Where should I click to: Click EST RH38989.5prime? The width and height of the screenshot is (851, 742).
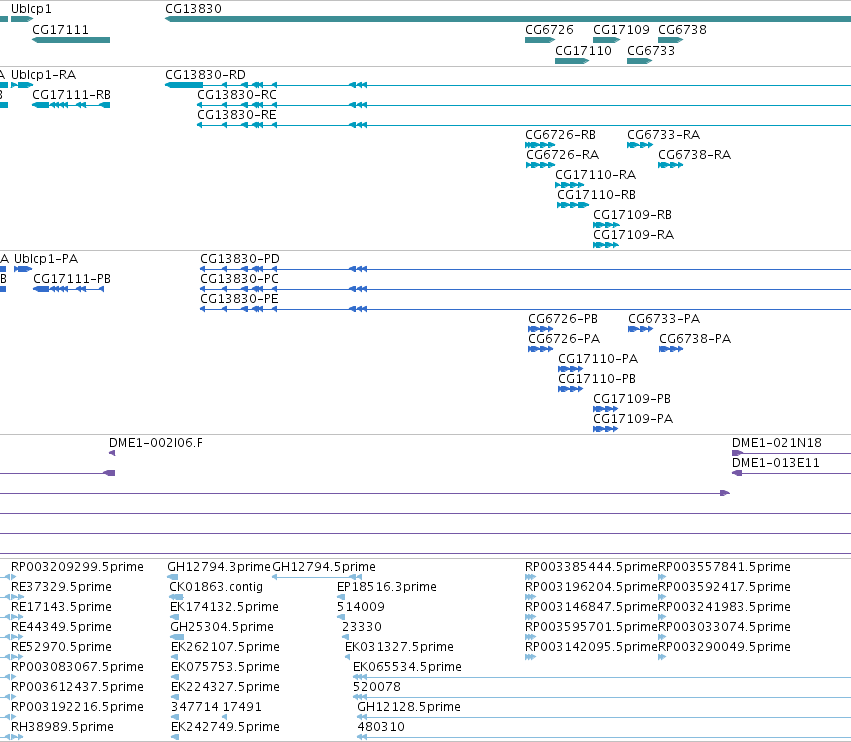[62, 726]
